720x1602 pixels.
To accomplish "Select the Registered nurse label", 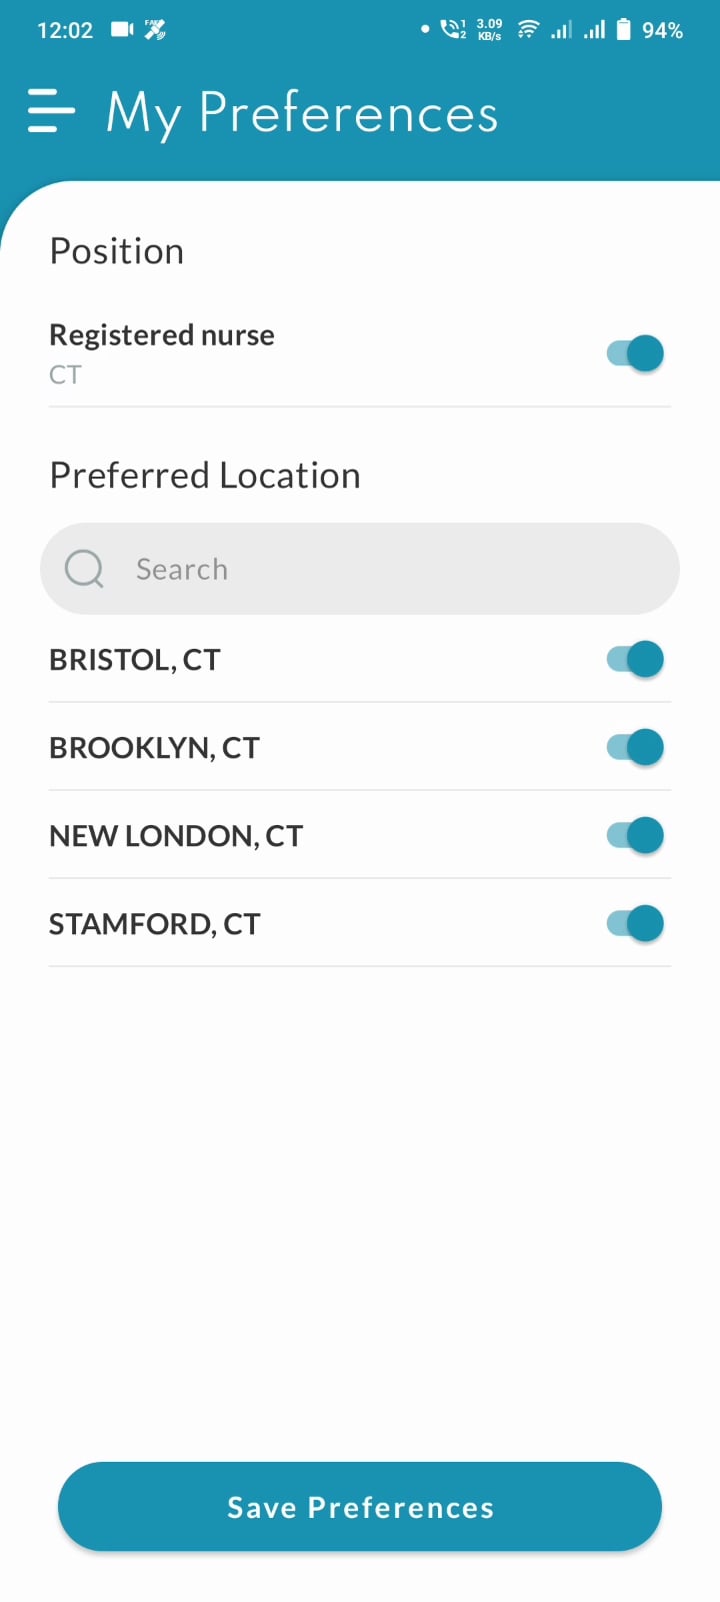I will click(162, 335).
